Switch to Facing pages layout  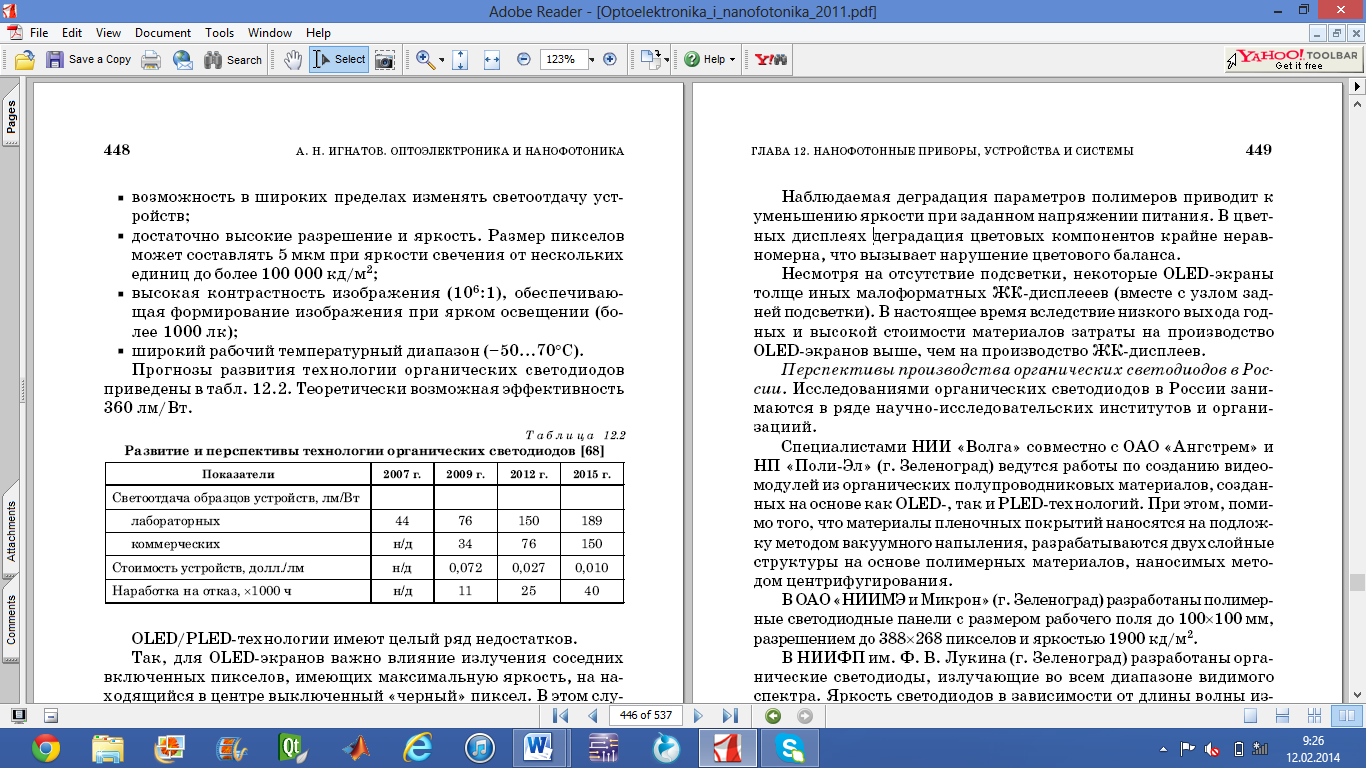[x=1349, y=716]
